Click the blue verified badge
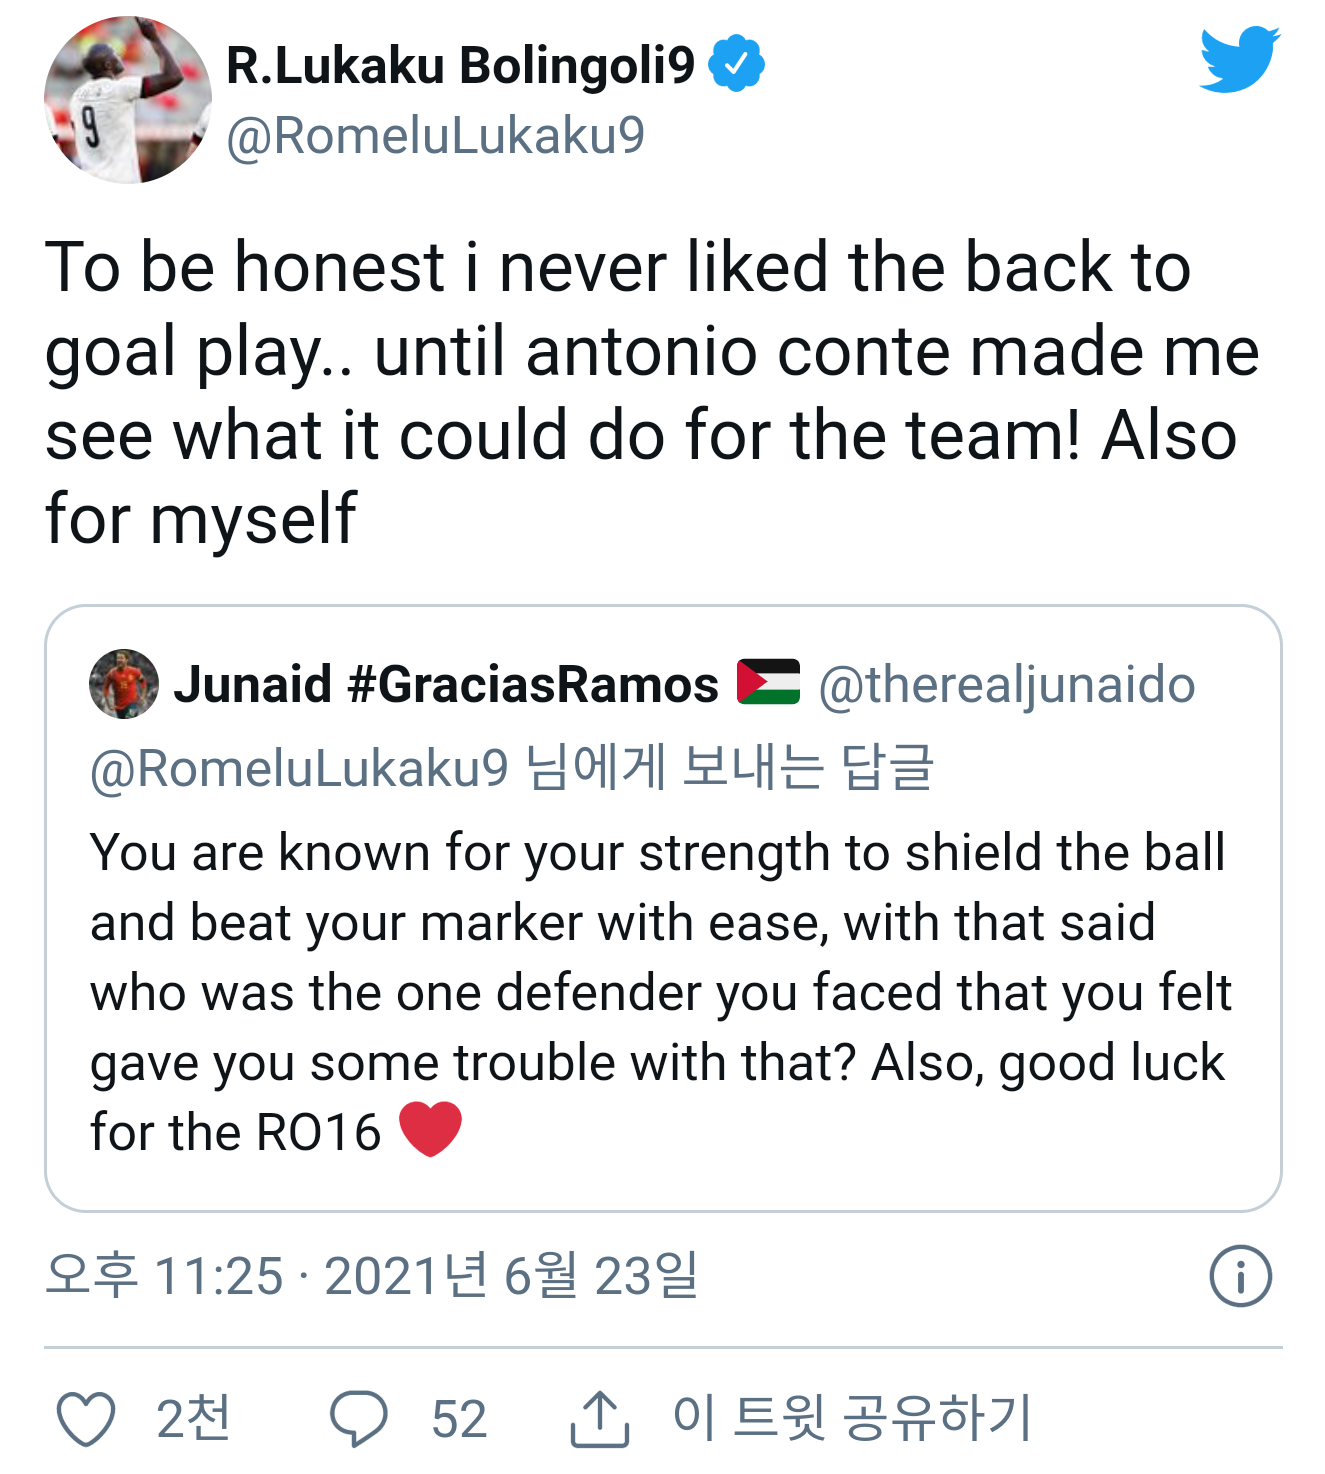The height and width of the screenshot is (1474, 1325). pyautogui.click(x=737, y=65)
